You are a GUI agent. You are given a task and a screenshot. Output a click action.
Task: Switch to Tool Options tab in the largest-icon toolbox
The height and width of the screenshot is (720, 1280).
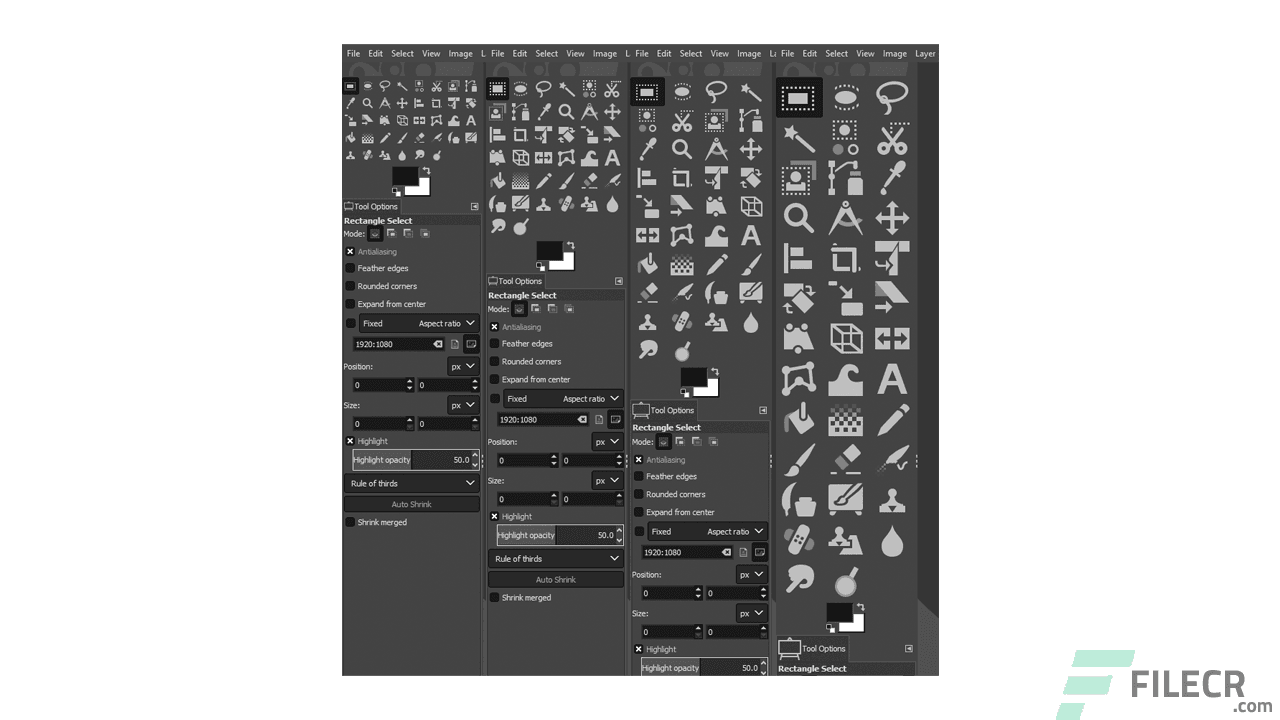[813, 649]
